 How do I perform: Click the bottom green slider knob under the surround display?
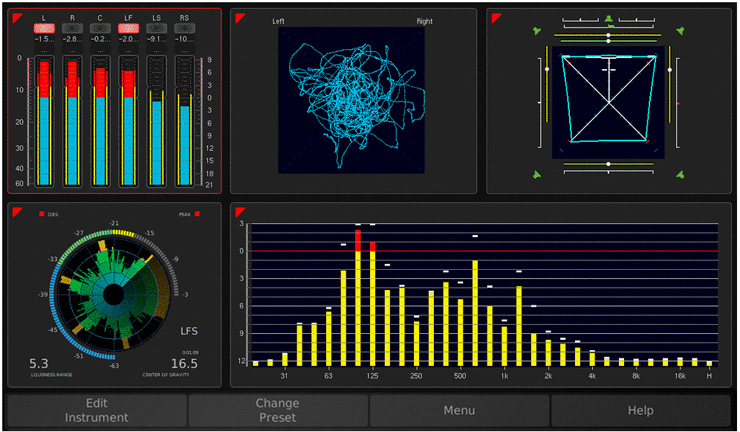(608, 164)
